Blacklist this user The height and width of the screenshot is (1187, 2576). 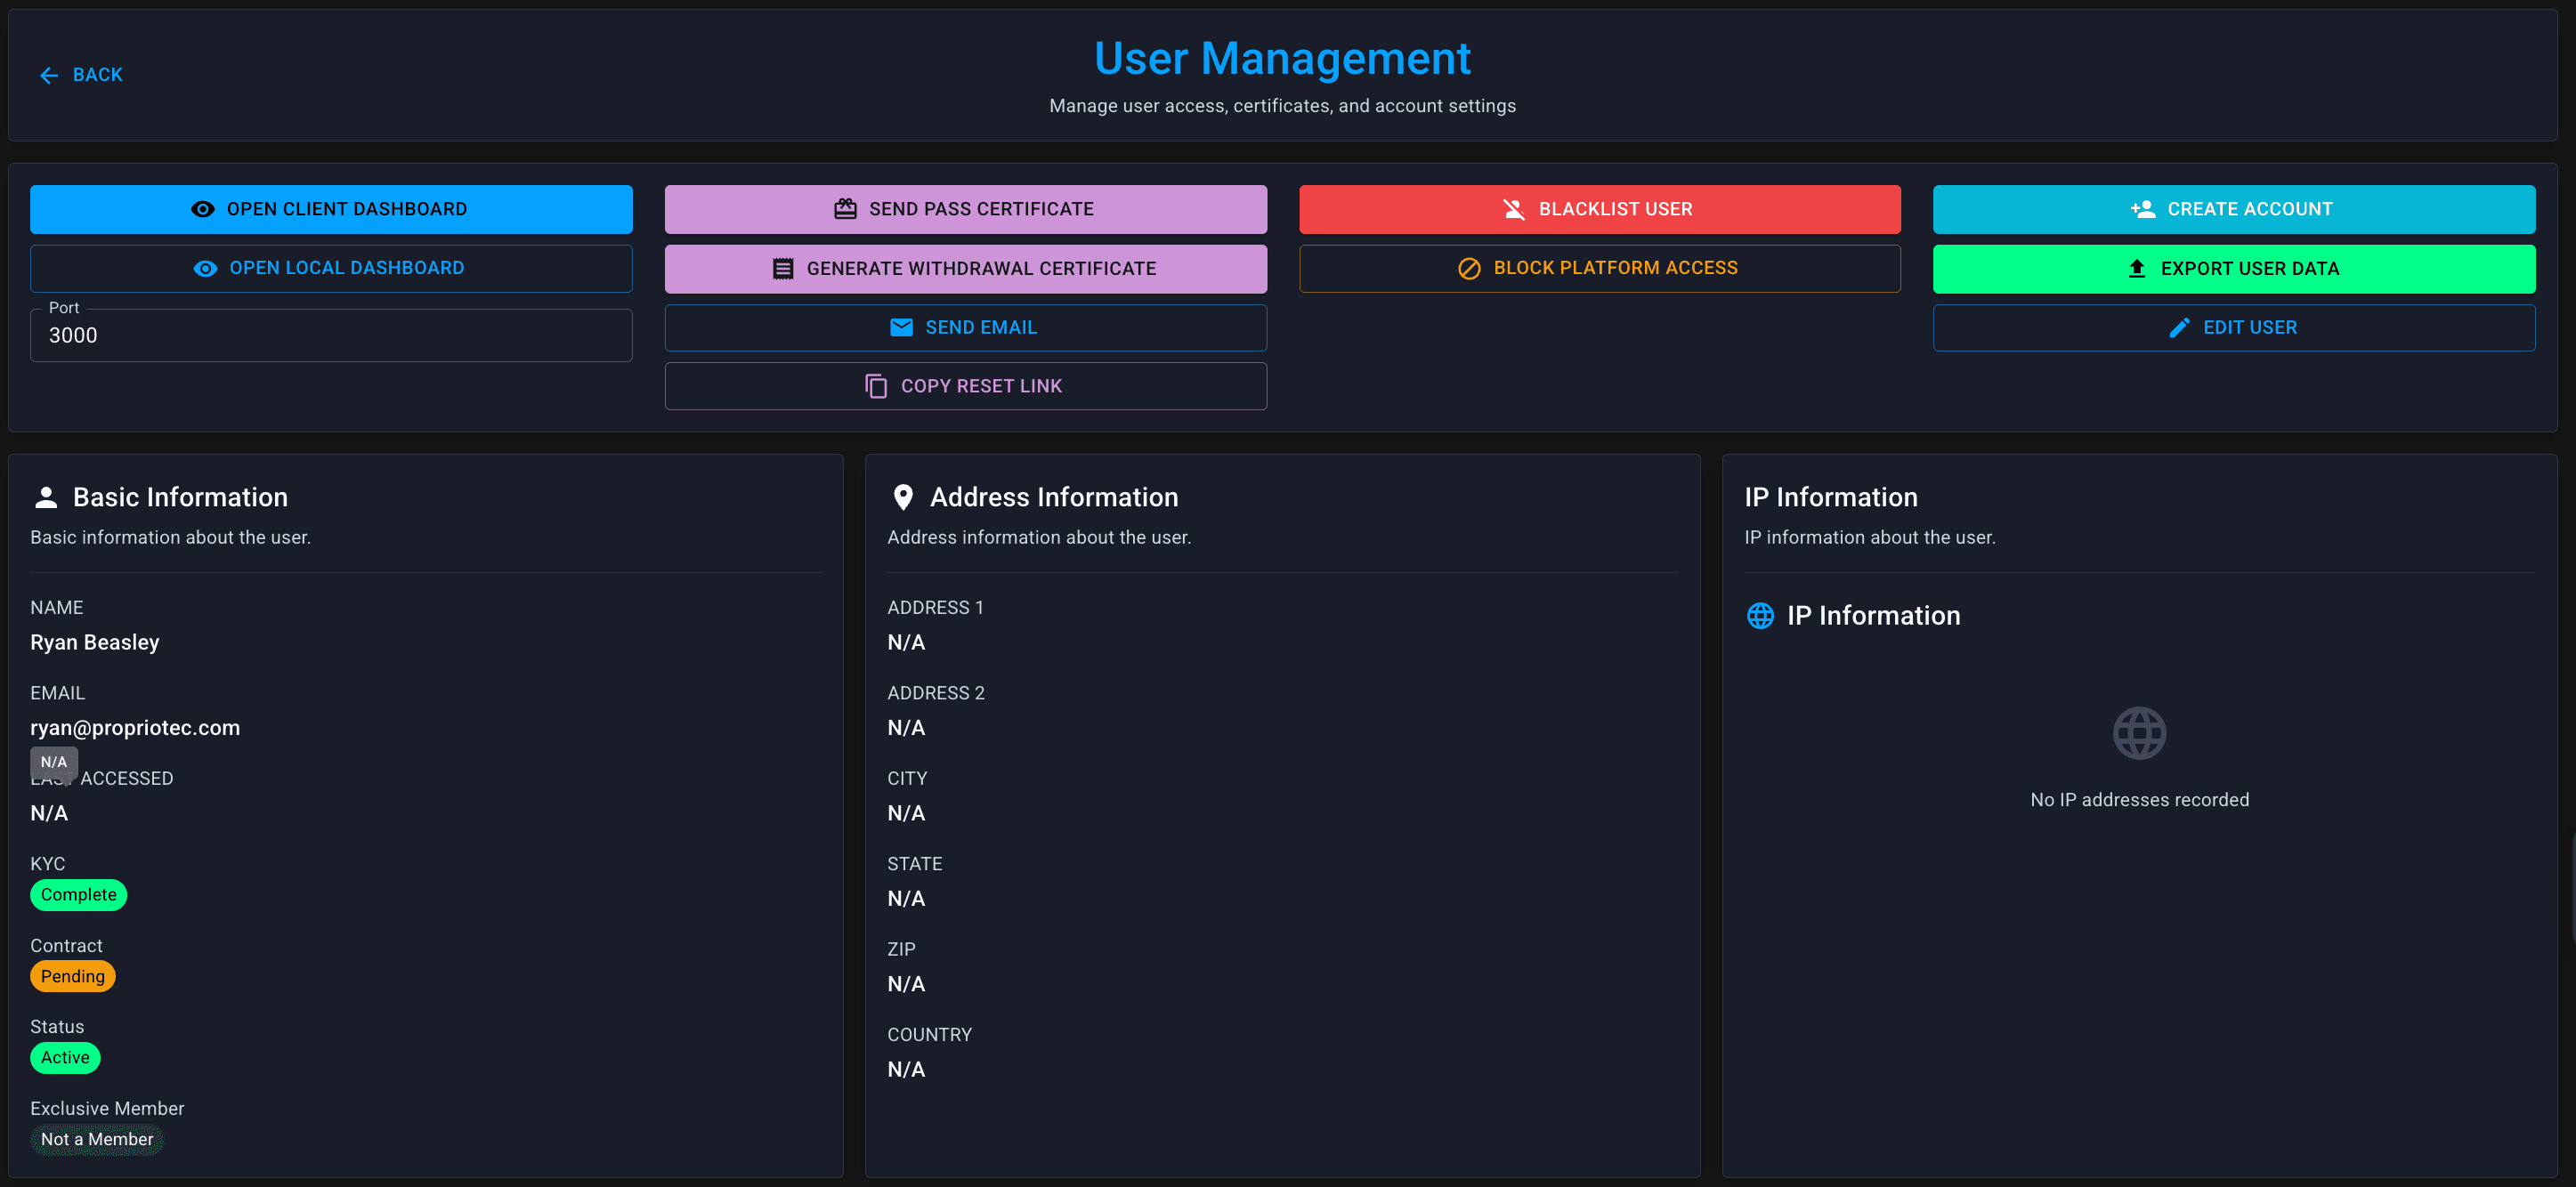pos(1600,209)
